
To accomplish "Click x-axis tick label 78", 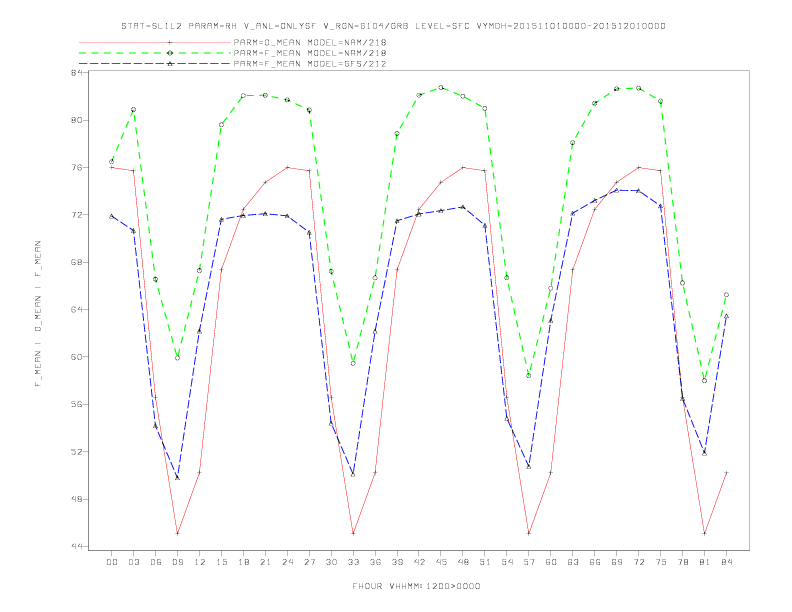I will 682,562.
